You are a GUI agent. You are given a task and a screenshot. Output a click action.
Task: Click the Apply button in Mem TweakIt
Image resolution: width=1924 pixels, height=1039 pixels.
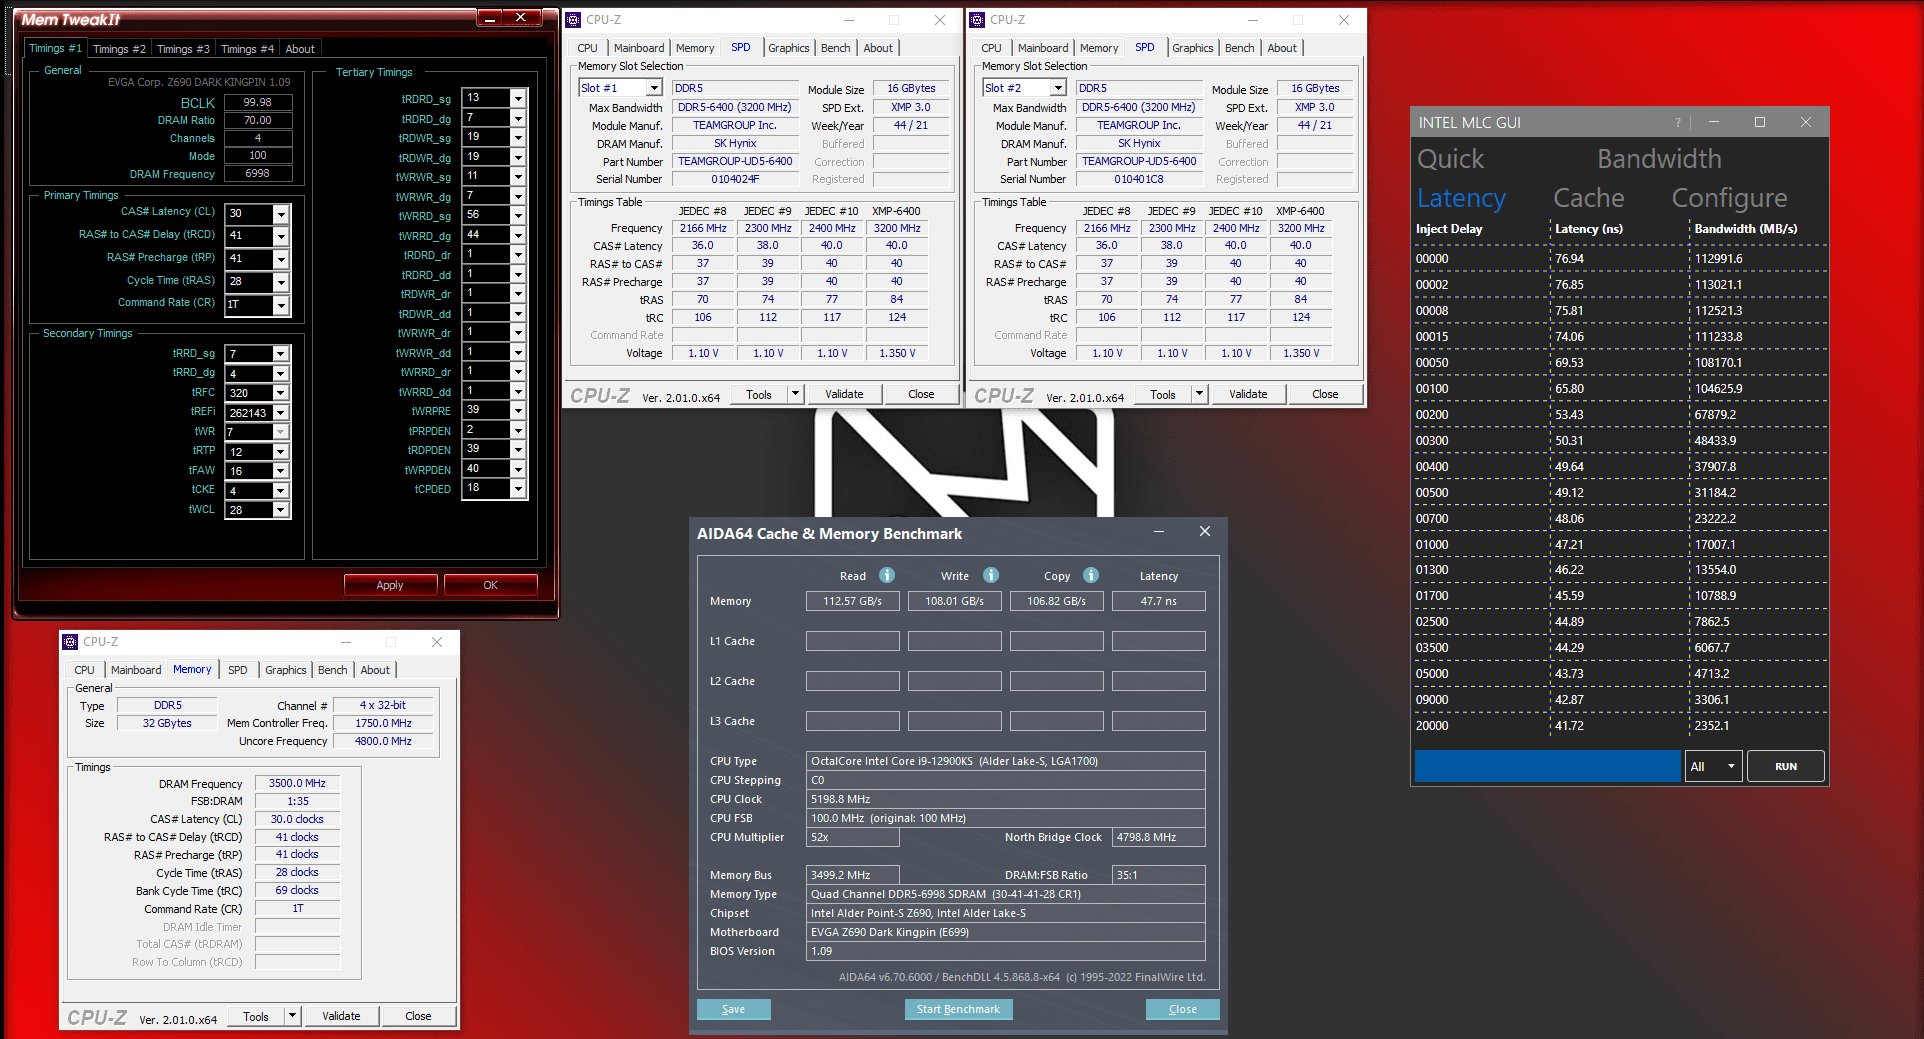pyautogui.click(x=390, y=585)
